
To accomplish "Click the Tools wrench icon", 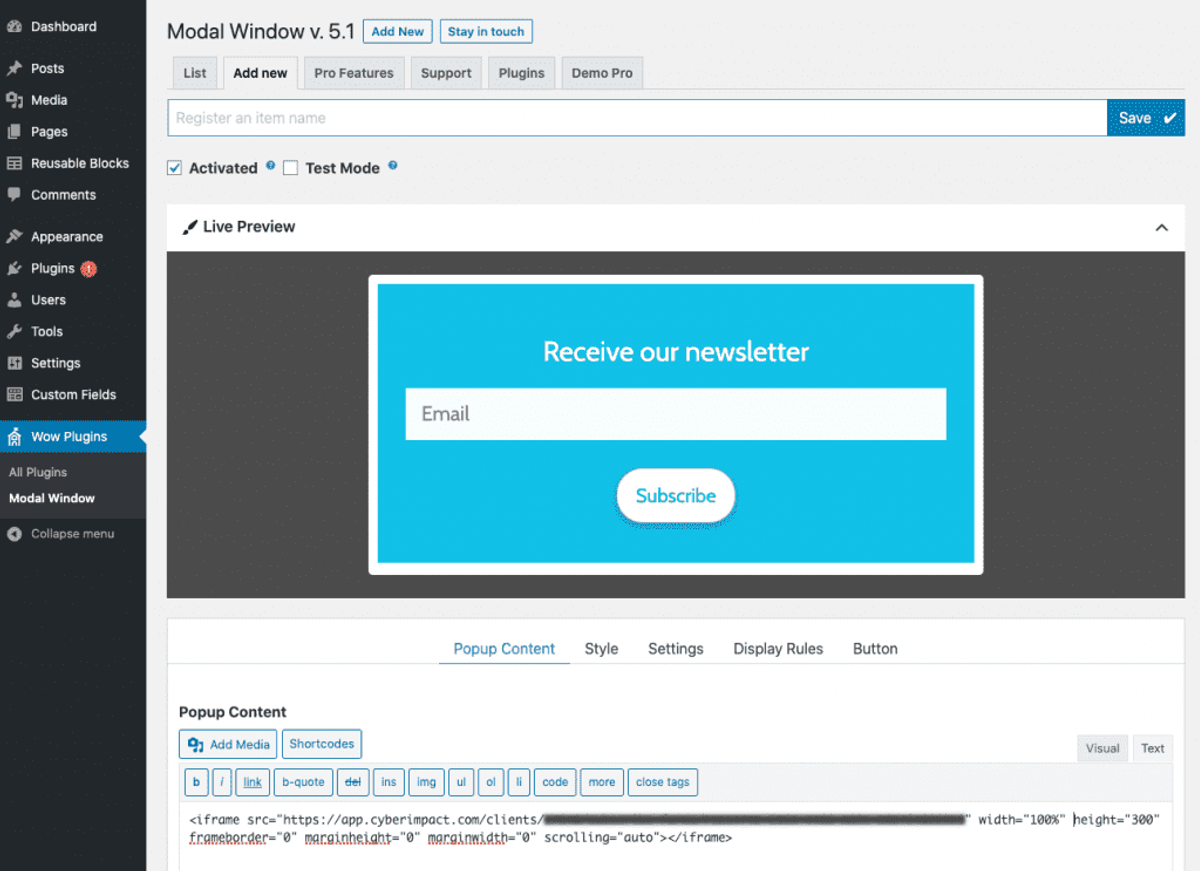I will click(x=14, y=332).
